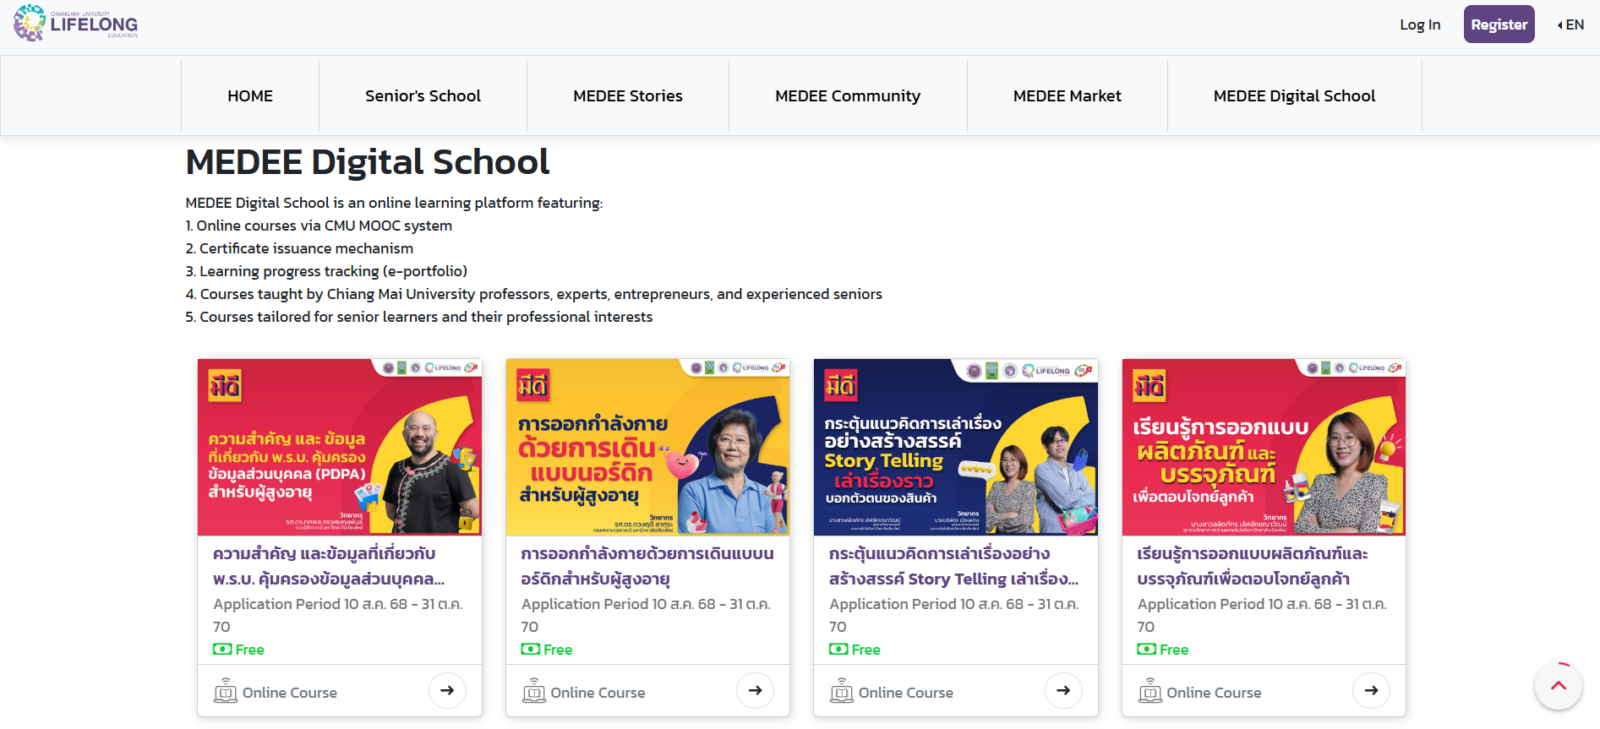The width and height of the screenshot is (1600, 729).
Task: Click the Free money icon on Story Telling card
Action: [838, 650]
